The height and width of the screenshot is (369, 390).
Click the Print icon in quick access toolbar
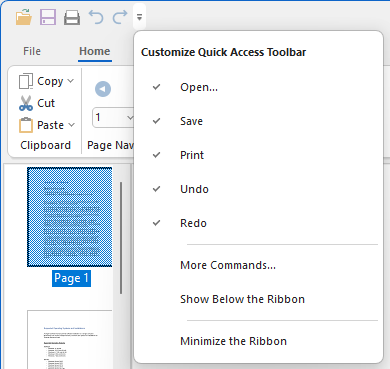[x=72, y=17]
